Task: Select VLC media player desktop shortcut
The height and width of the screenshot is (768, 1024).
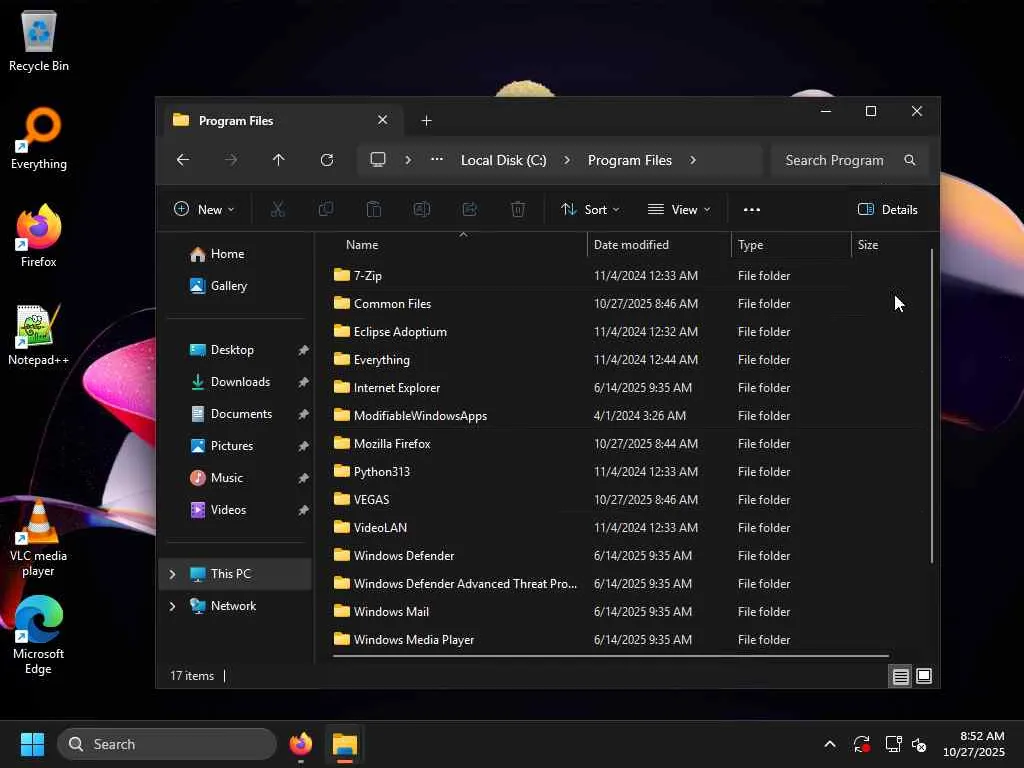Action: point(39,537)
